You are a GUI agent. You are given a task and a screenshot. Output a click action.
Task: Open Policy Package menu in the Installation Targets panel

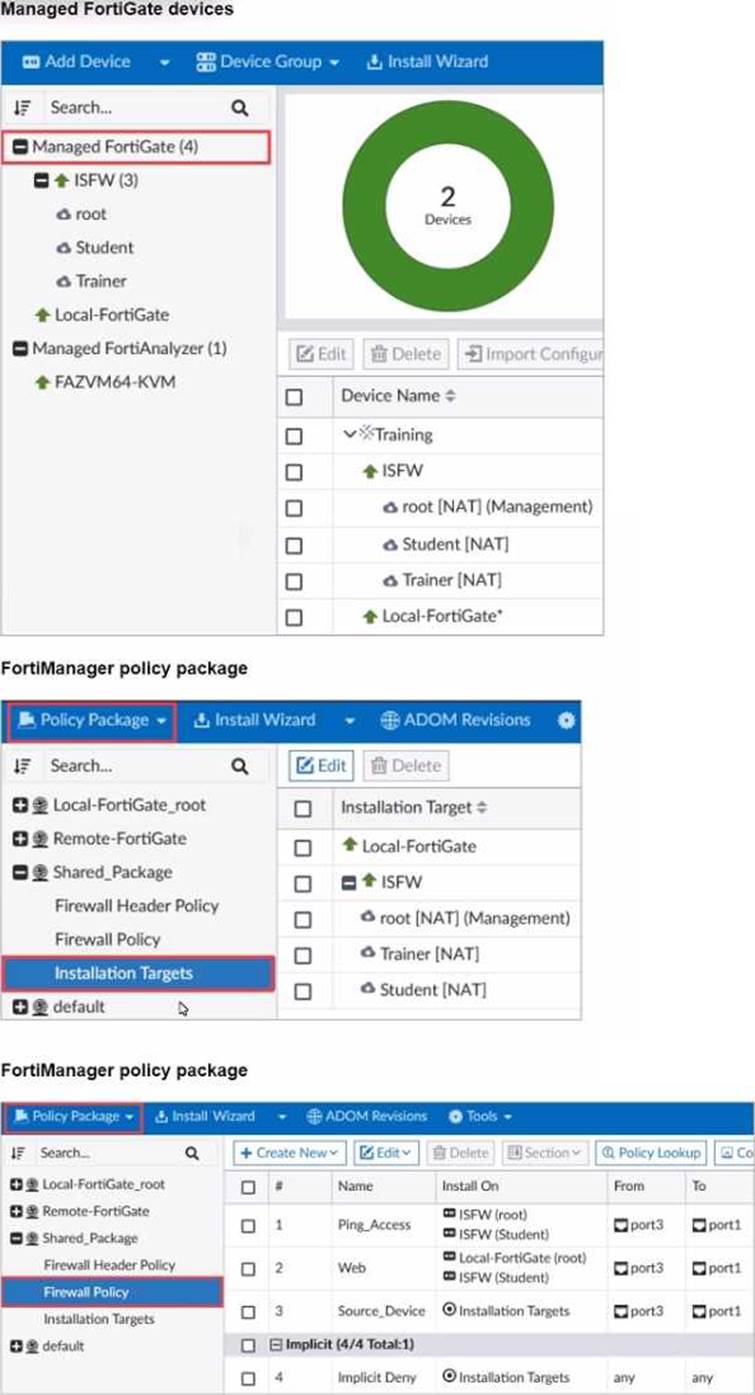(x=92, y=720)
